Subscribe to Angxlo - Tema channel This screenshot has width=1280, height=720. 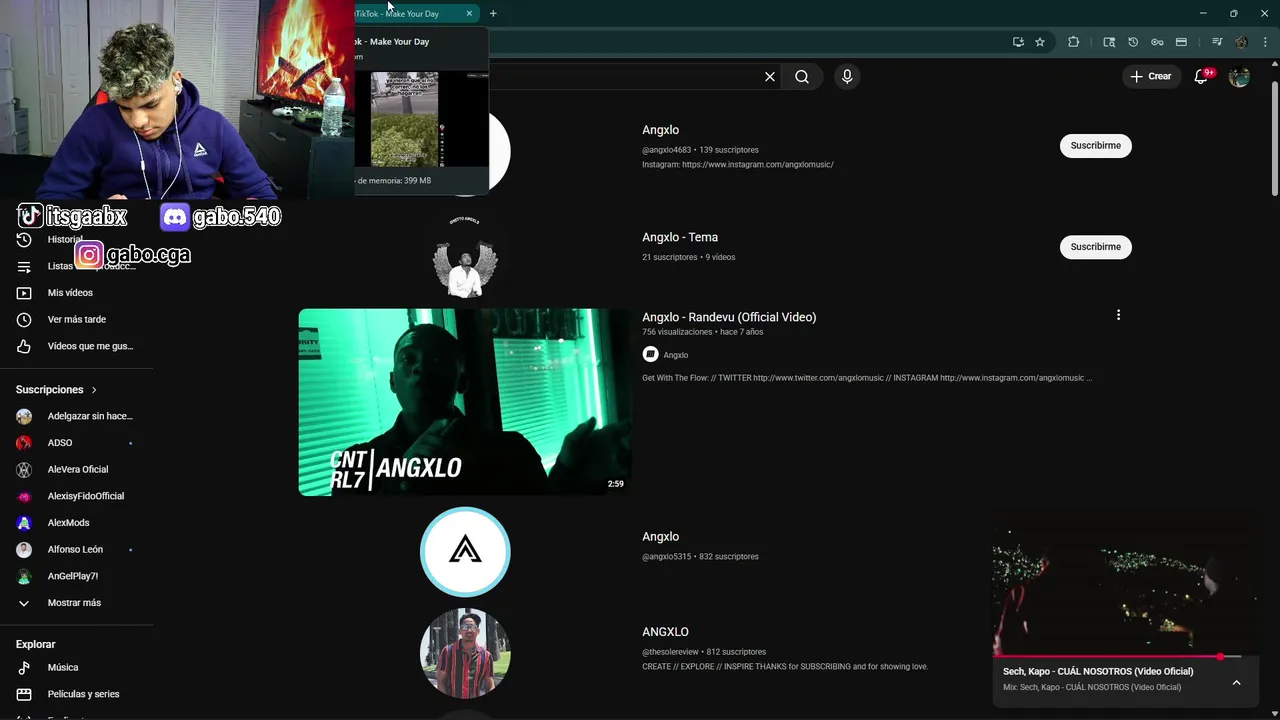[1096, 247]
